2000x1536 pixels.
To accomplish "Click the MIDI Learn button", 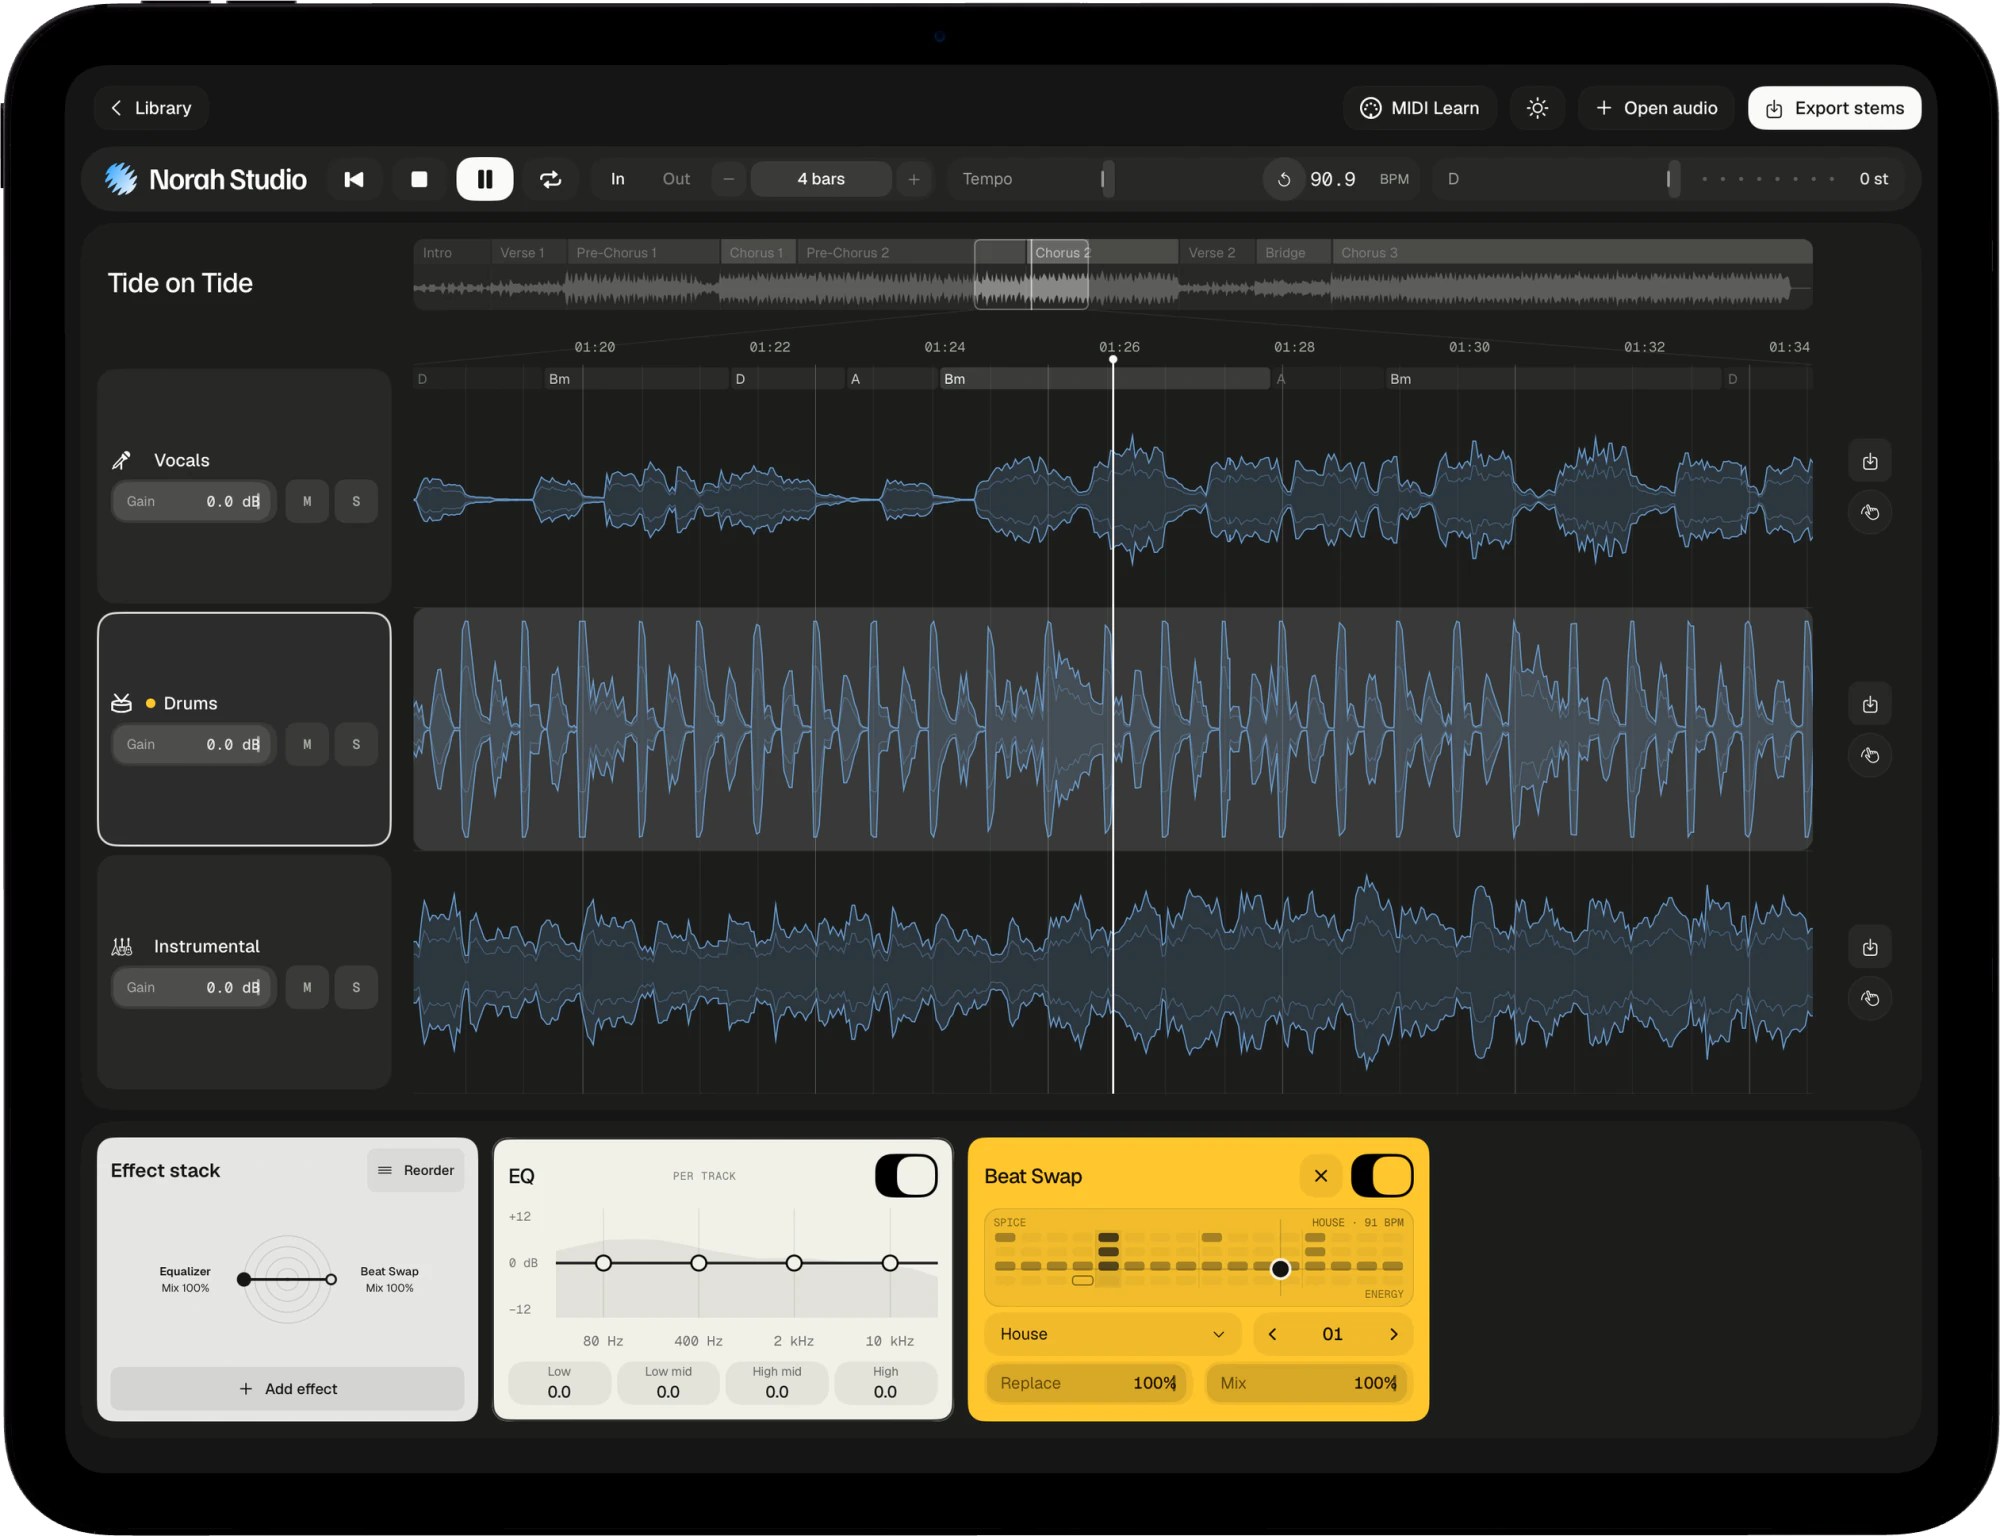I will click(x=1419, y=108).
